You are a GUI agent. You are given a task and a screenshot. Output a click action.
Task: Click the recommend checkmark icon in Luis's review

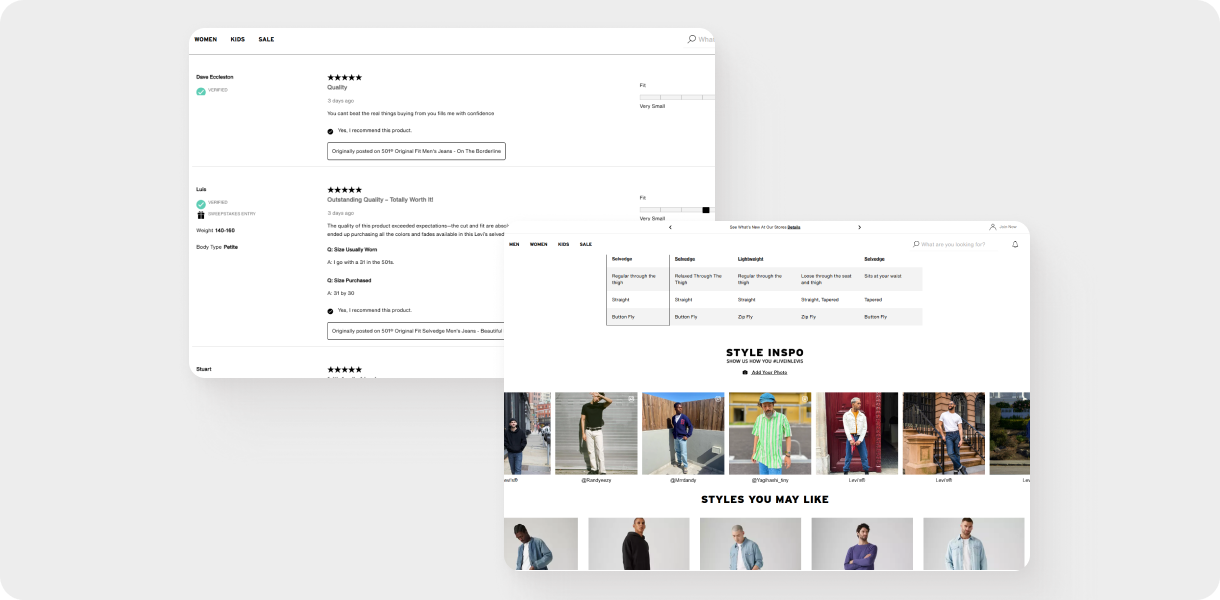click(331, 311)
